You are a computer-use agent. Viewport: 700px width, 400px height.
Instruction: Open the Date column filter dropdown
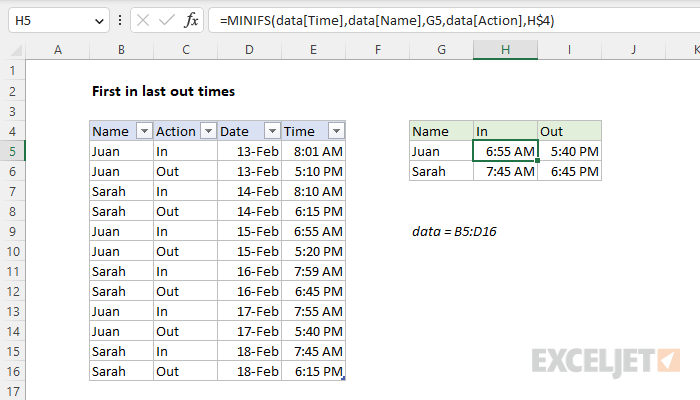(272, 131)
